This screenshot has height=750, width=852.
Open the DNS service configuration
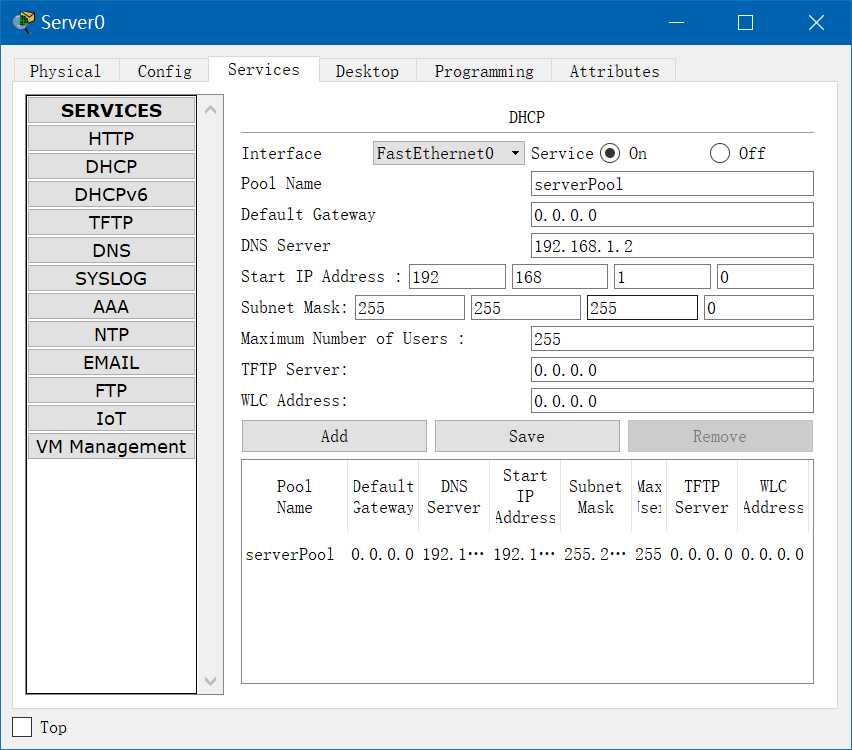pos(111,251)
